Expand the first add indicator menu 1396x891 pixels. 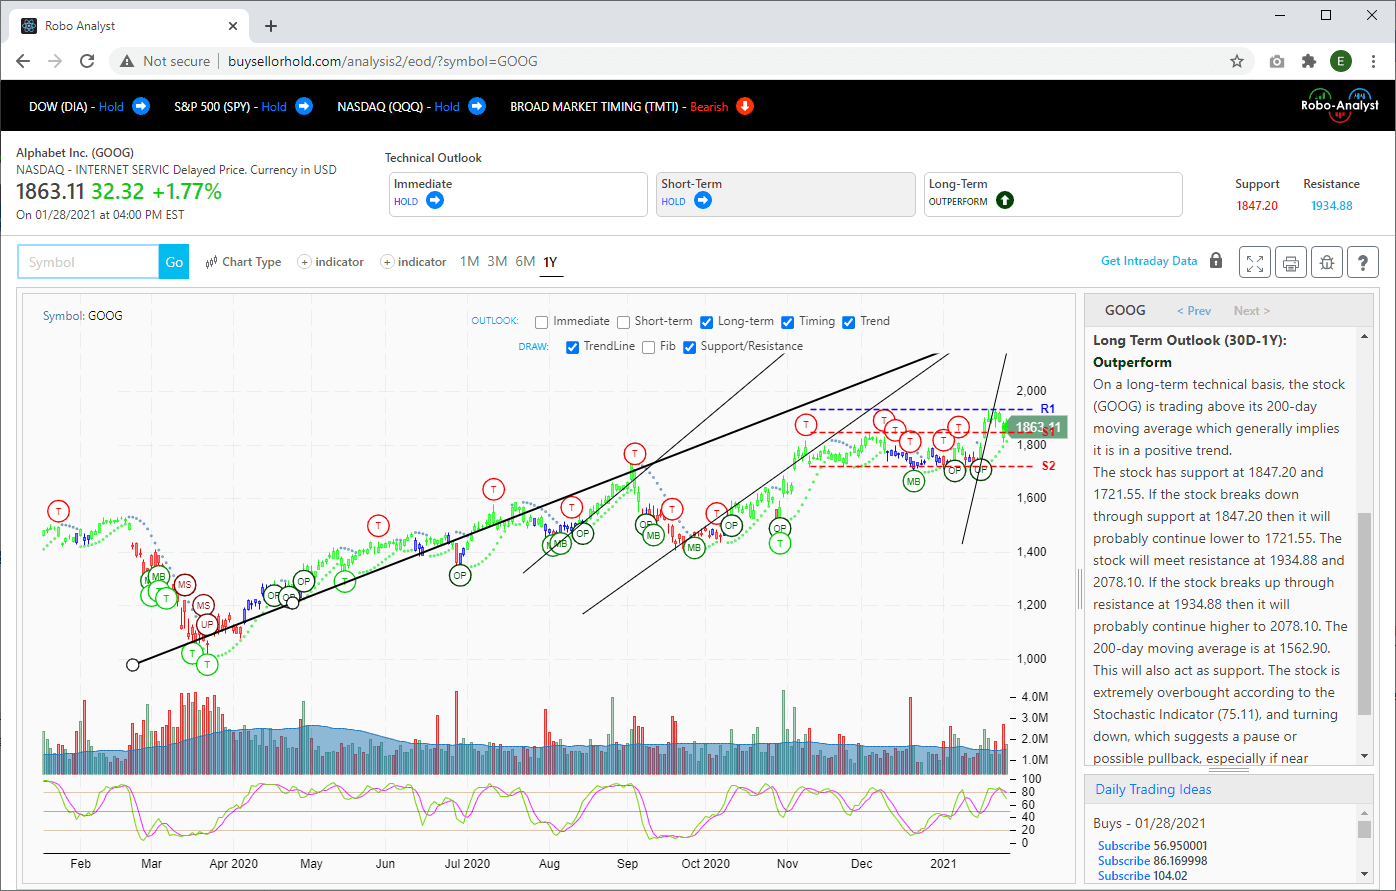(331, 262)
